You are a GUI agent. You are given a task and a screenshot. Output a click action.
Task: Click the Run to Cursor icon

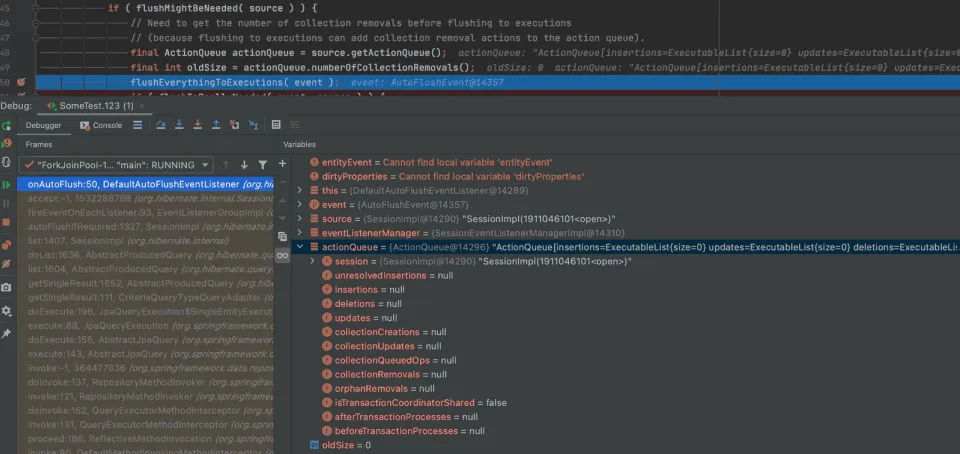pos(253,125)
